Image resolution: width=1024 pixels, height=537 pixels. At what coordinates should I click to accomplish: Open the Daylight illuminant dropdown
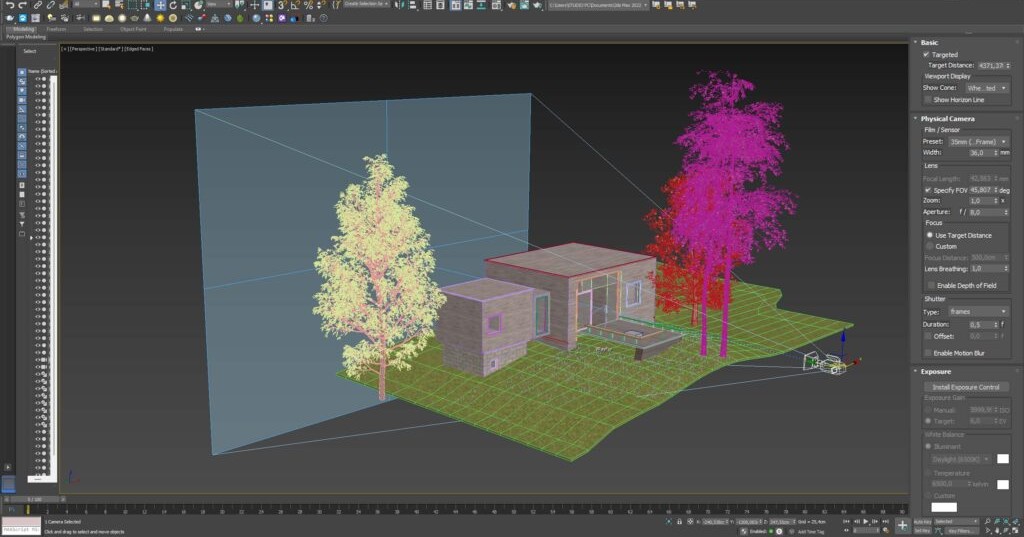960,459
